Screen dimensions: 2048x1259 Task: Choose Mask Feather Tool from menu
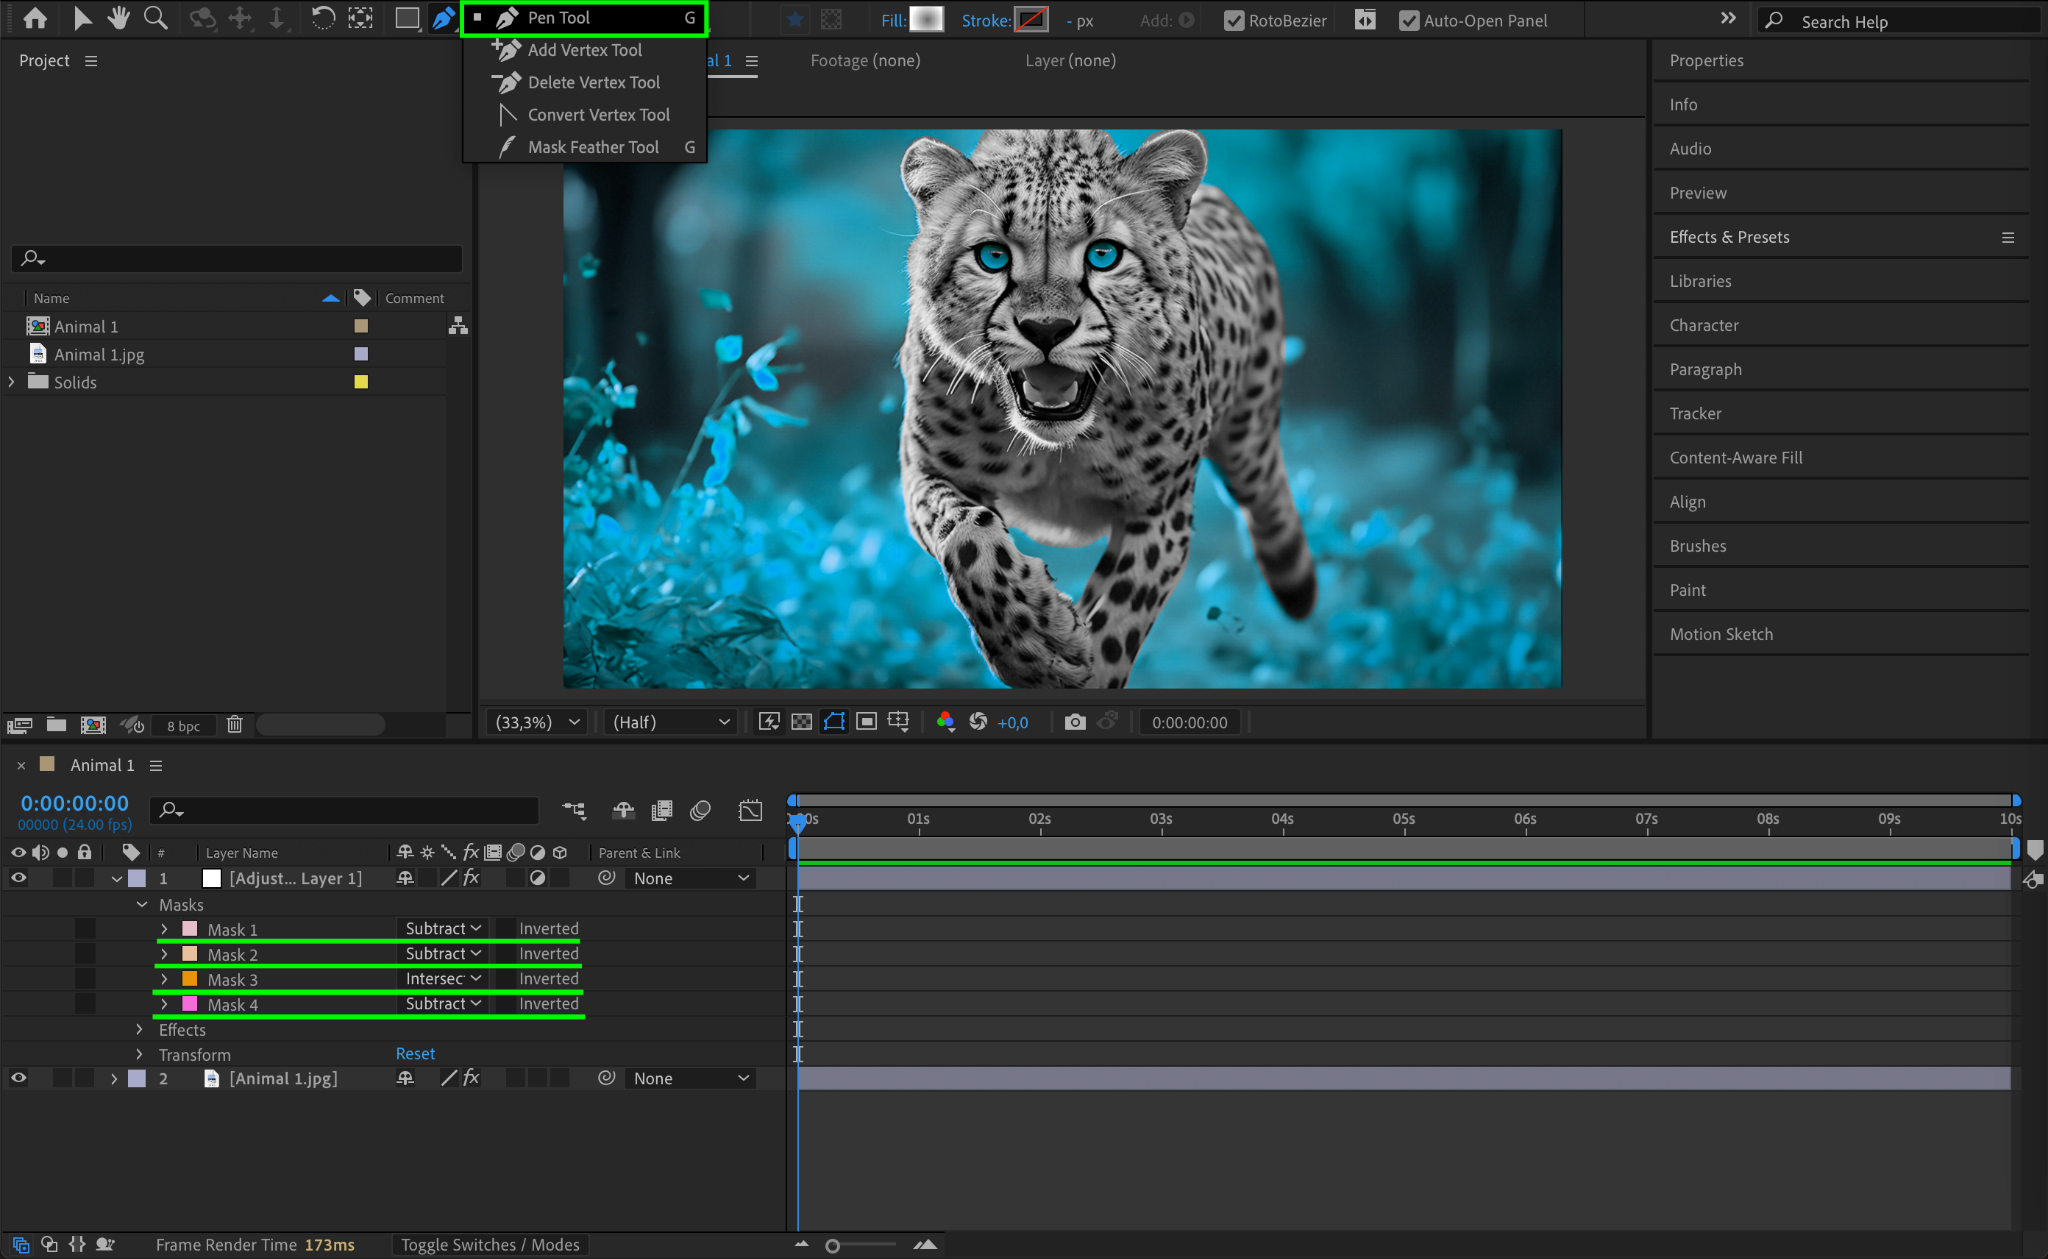(x=593, y=147)
